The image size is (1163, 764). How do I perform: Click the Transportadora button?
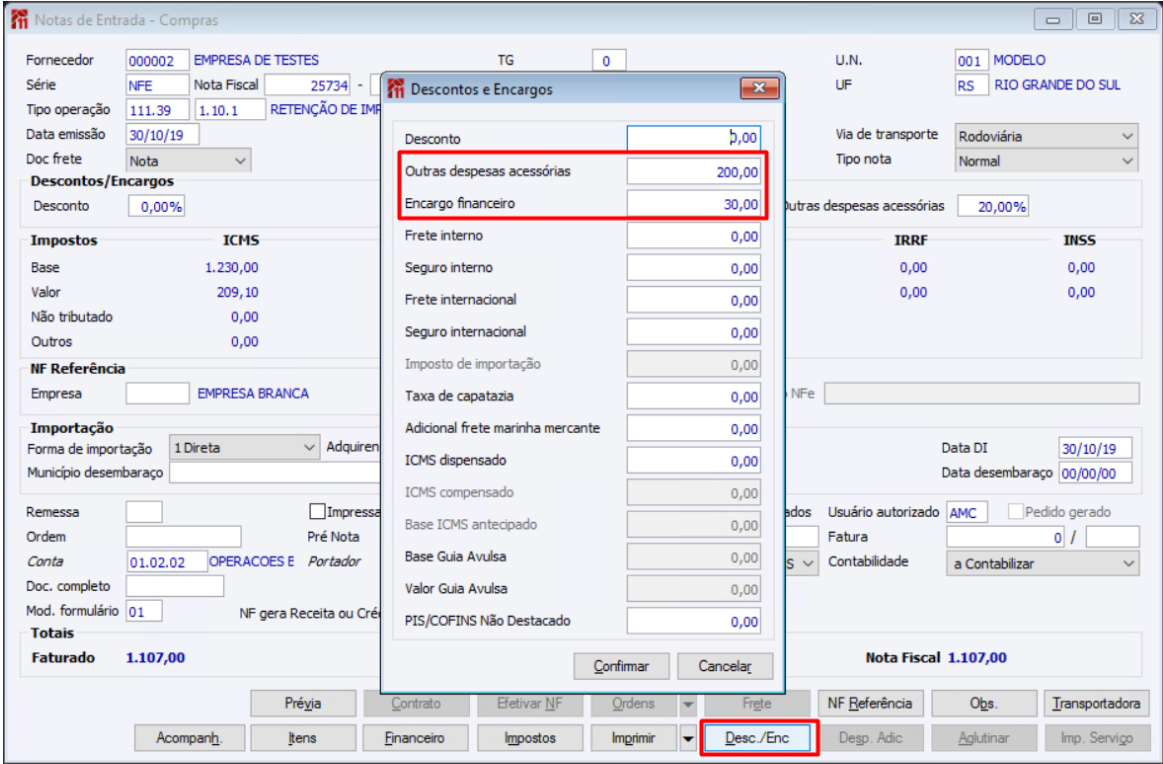(x=1096, y=704)
